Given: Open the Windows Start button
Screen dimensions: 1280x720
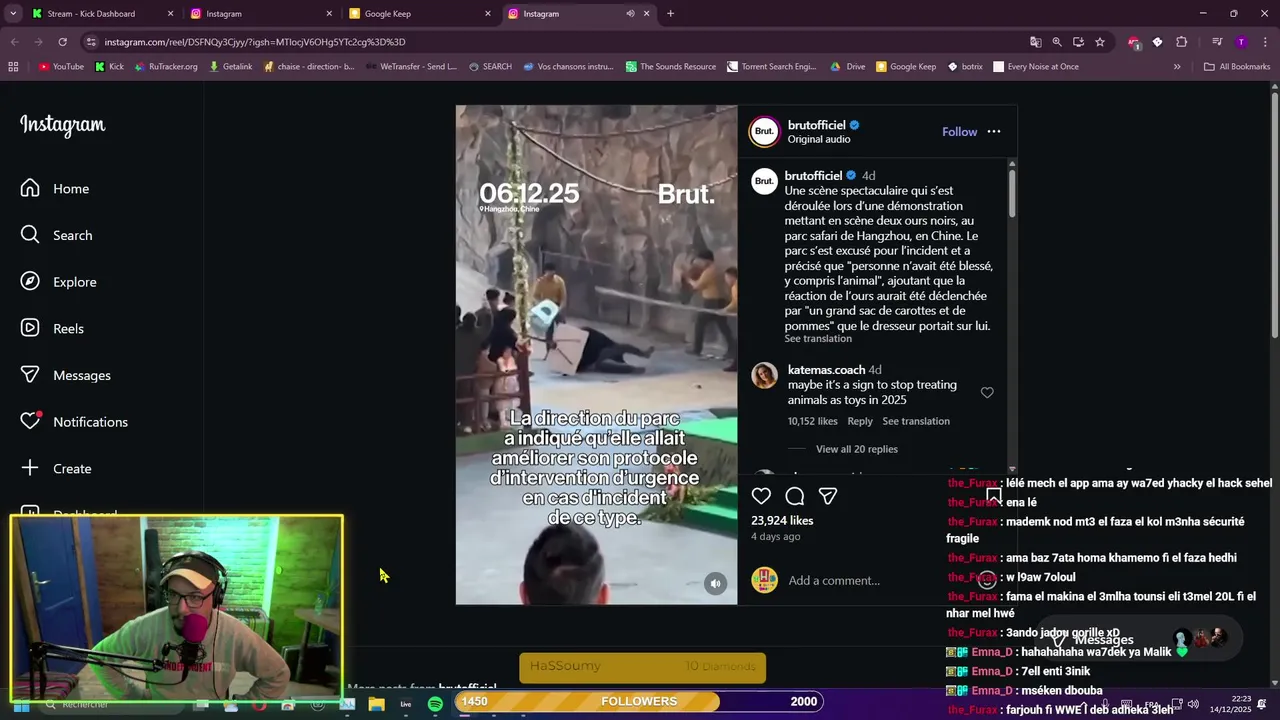Looking at the screenshot, I should pyautogui.click(x=21, y=705).
